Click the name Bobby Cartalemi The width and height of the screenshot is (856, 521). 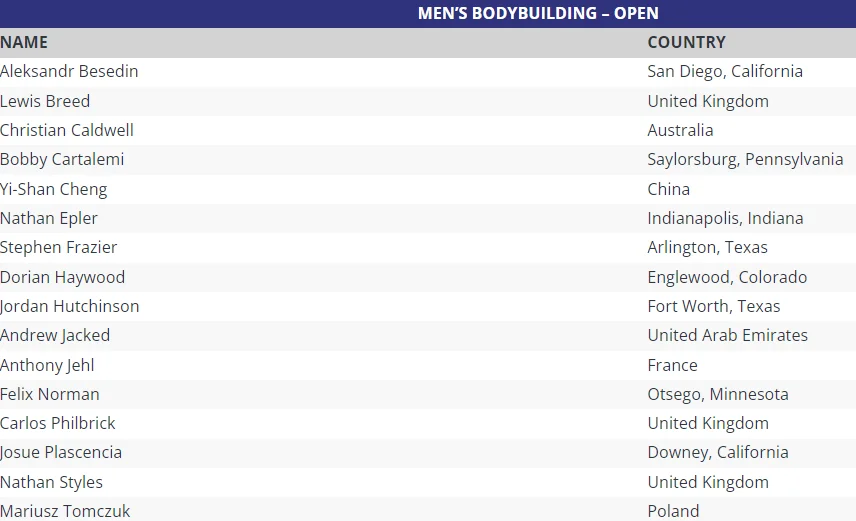point(62,159)
